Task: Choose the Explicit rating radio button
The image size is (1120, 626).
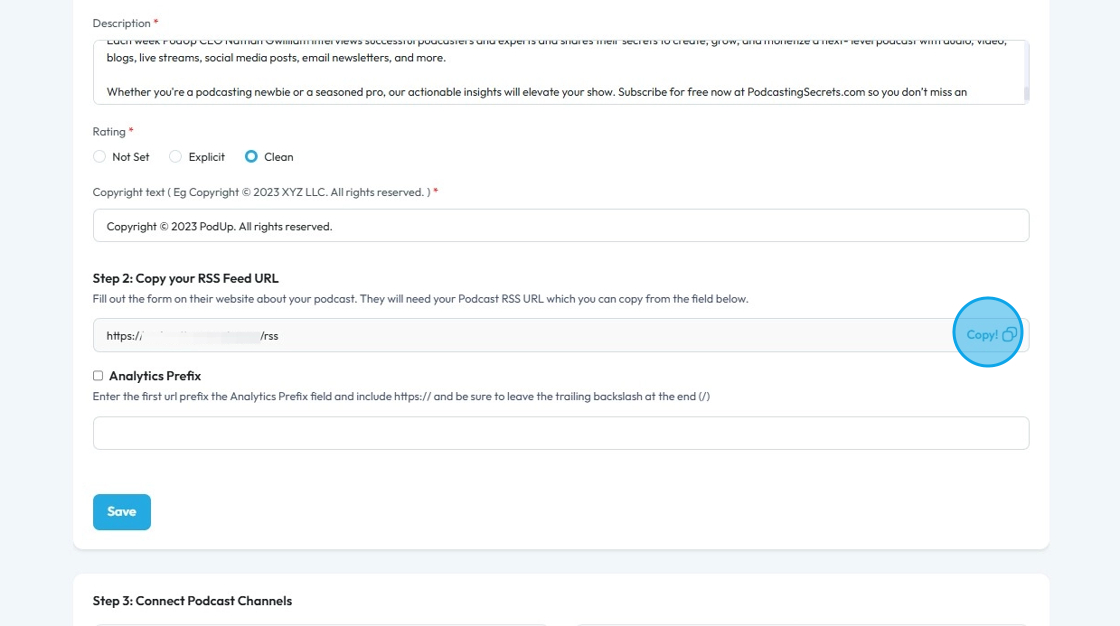Action: click(x=175, y=157)
